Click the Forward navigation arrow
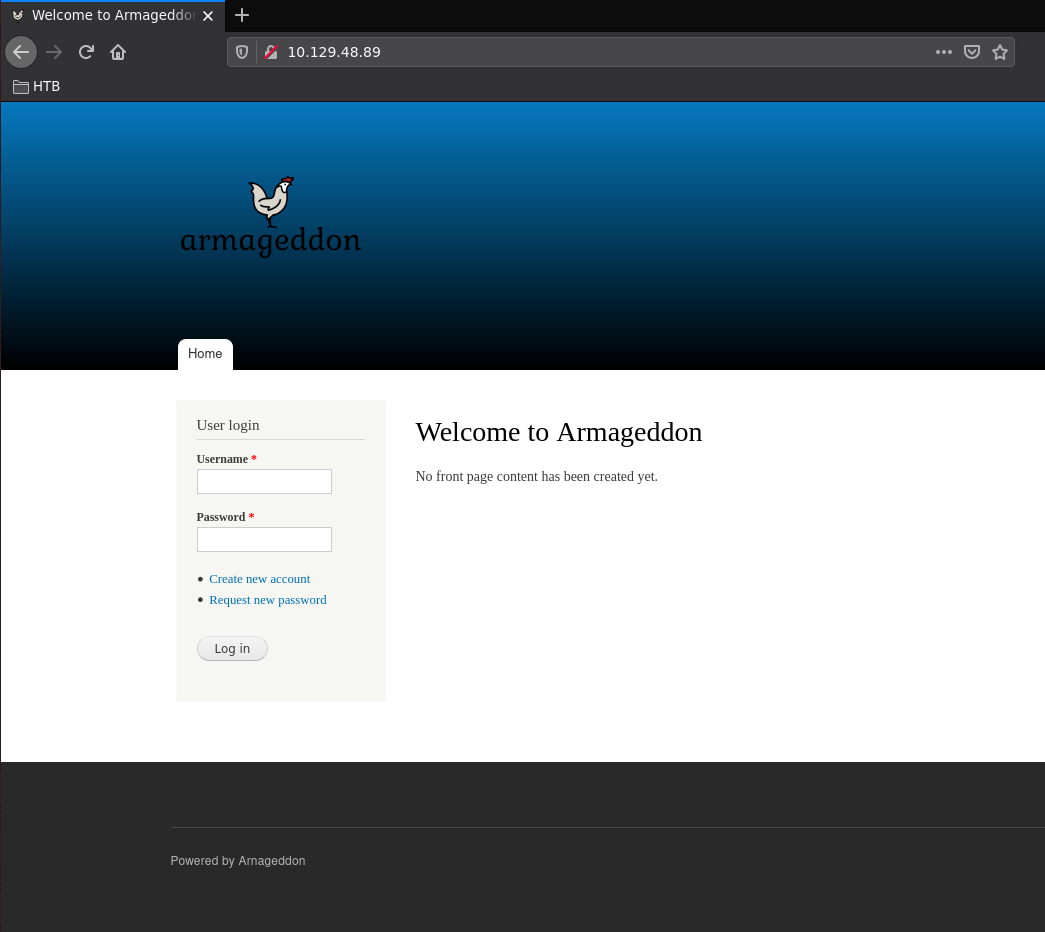Viewport: 1045px width, 932px height. (54, 52)
